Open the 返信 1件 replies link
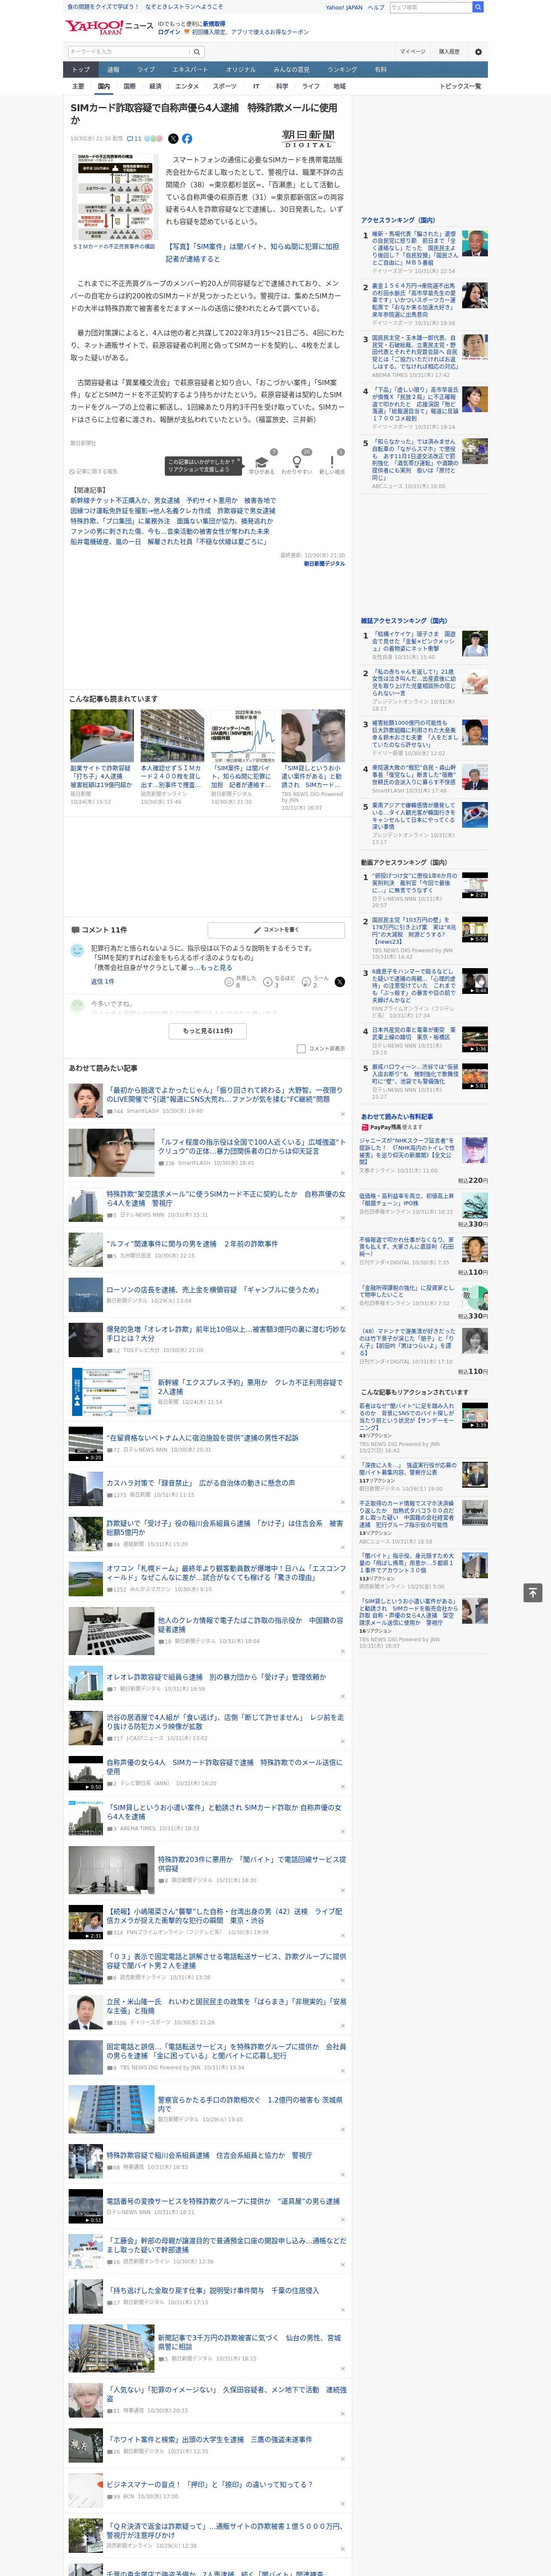Image resolution: width=551 pixels, height=2576 pixels. pyautogui.click(x=102, y=982)
